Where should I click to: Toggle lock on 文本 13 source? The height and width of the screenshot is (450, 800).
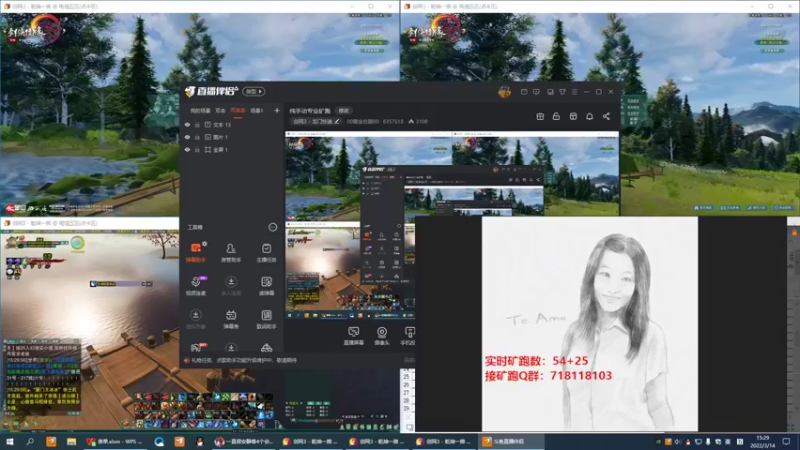coord(197,124)
